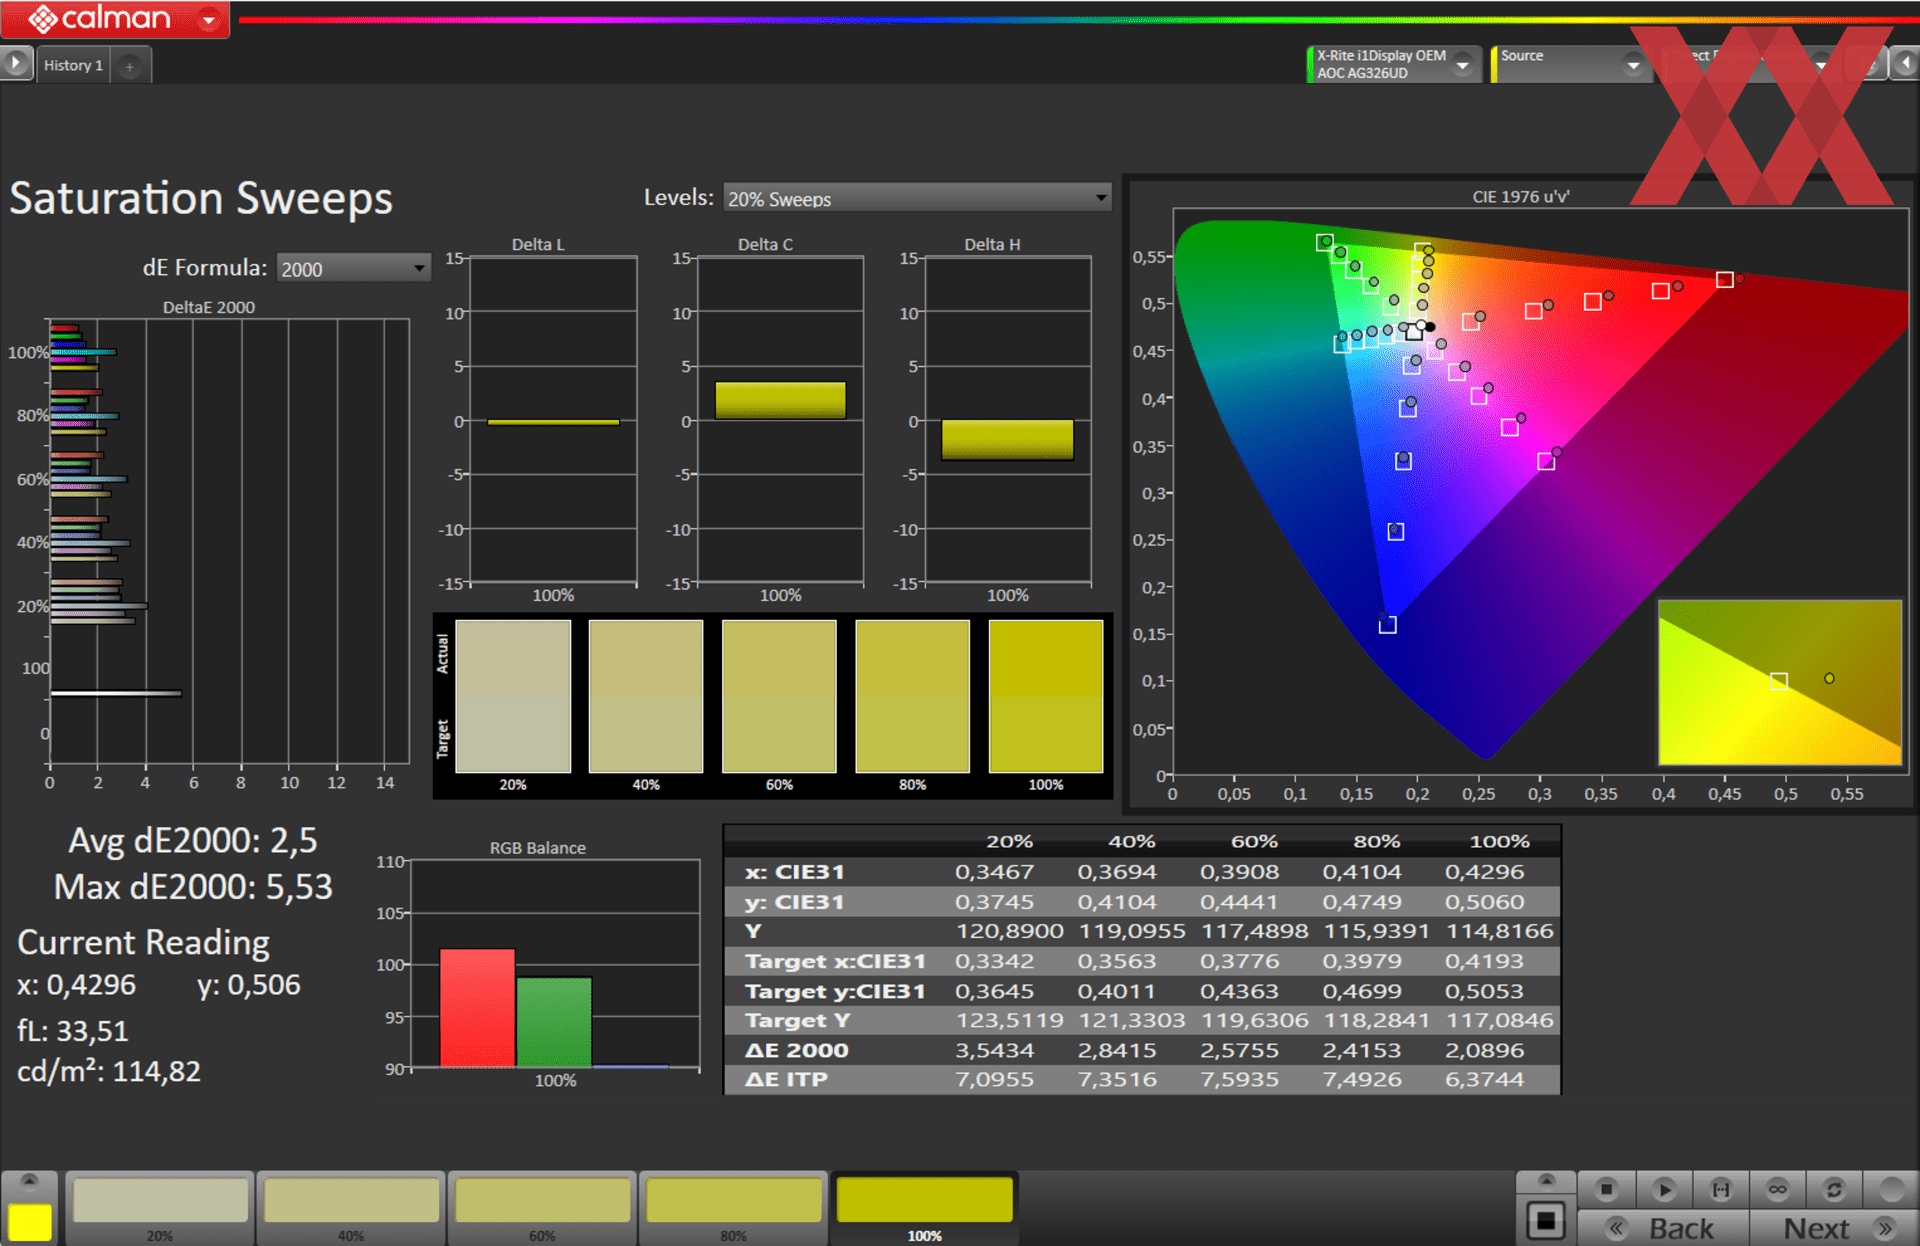
Task: Click the 40% Actual/Target comparison swatch
Action: tap(646, 696)
